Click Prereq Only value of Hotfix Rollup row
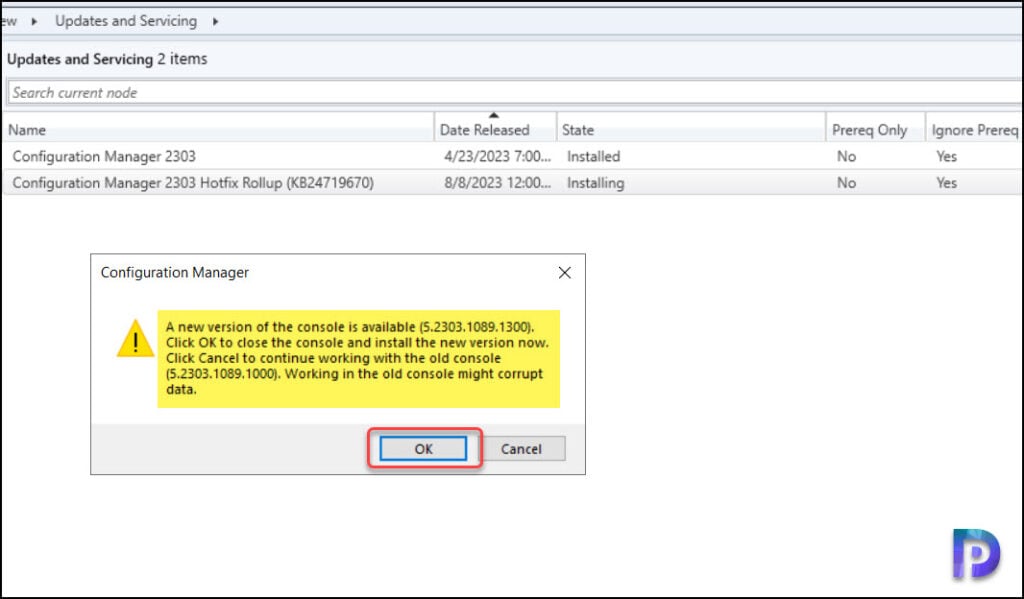 tap(846, 183)
